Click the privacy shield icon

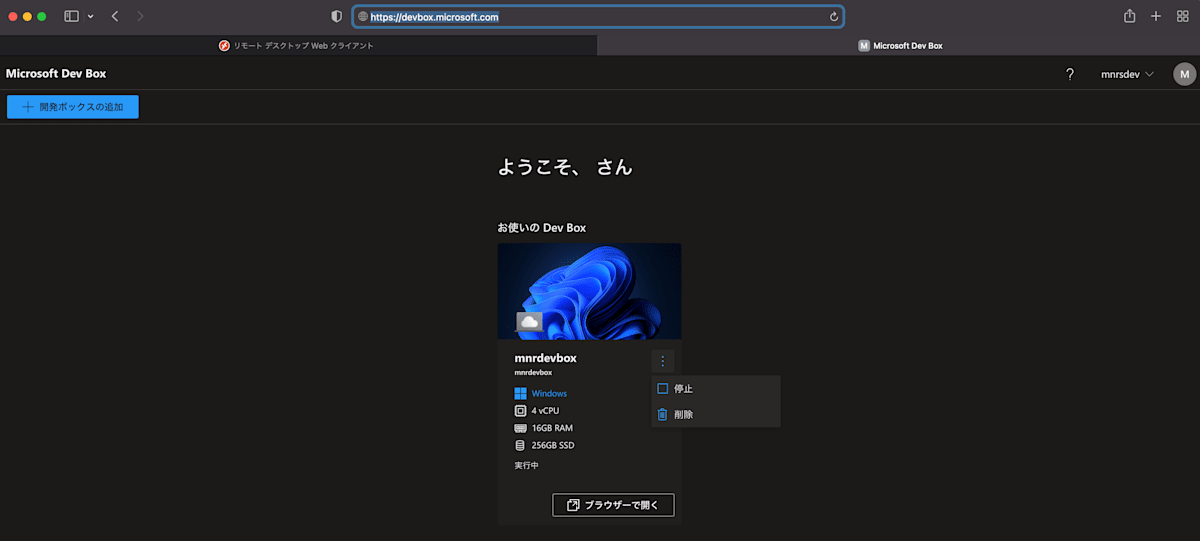click(x=337, y=16)
